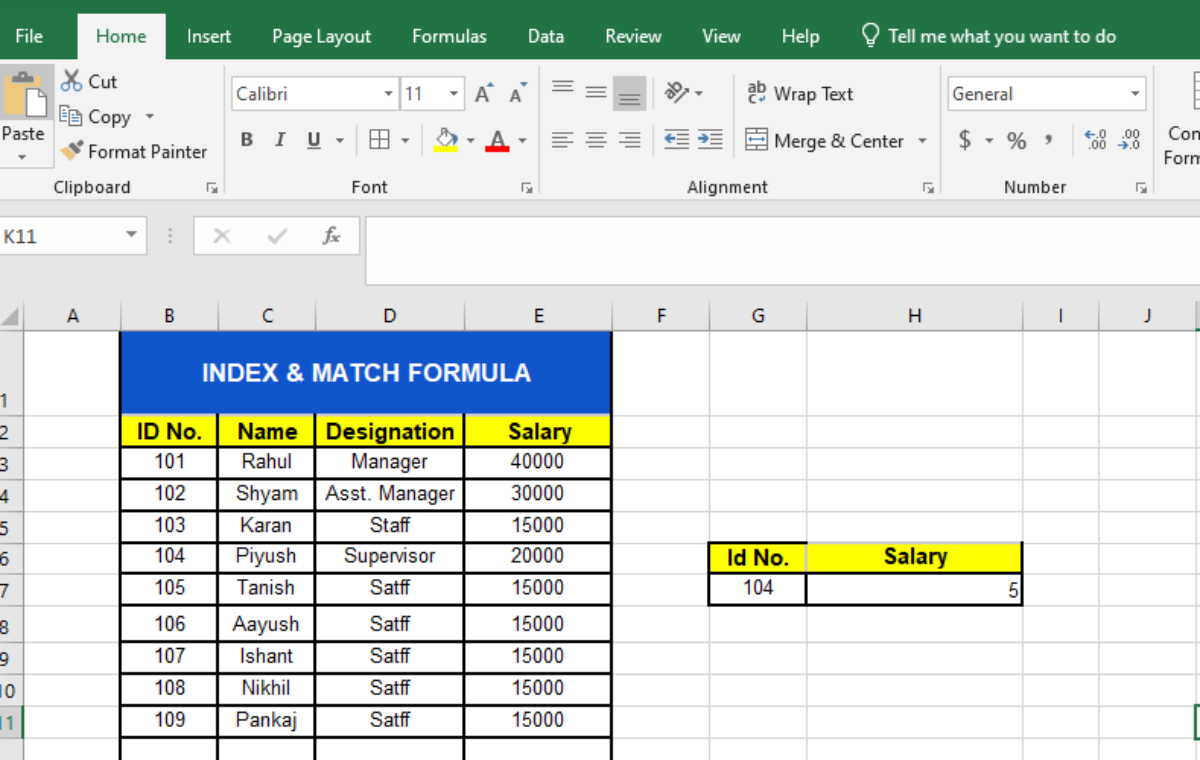
Task: Click the Copy icon
Action: 70,116
